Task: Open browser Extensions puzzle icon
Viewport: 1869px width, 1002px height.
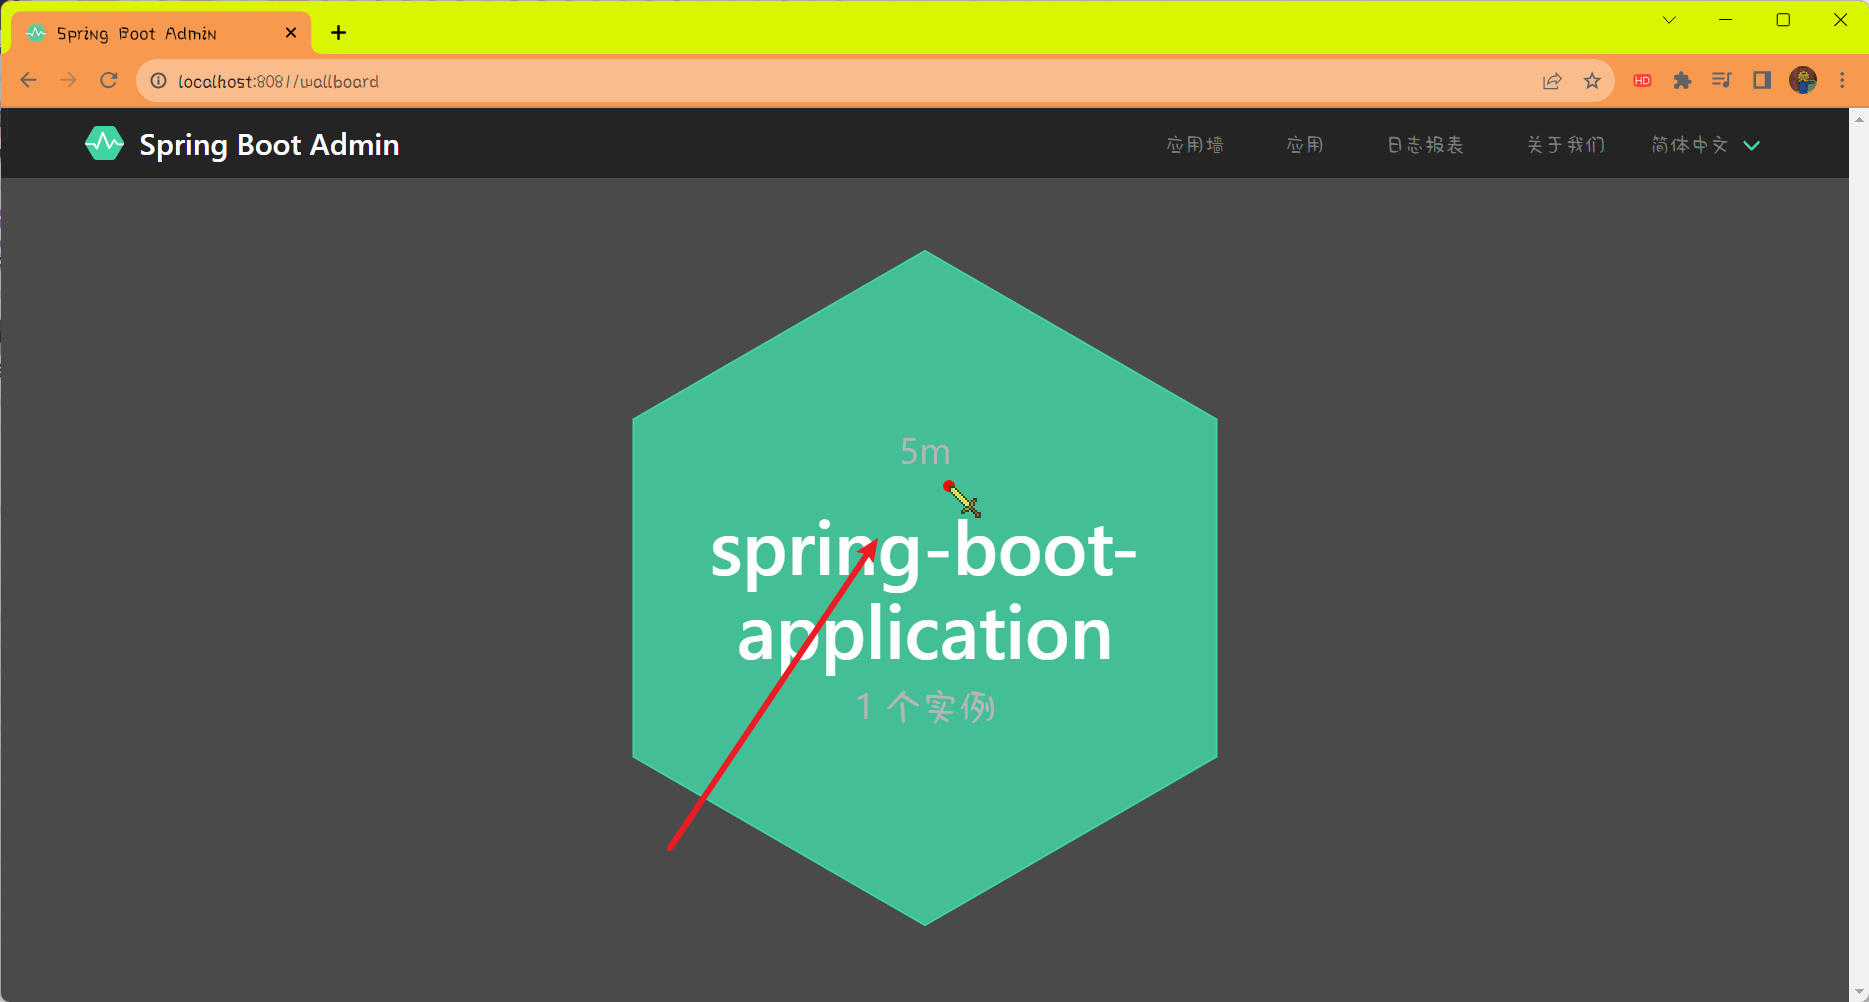Action: [1682, 81]
